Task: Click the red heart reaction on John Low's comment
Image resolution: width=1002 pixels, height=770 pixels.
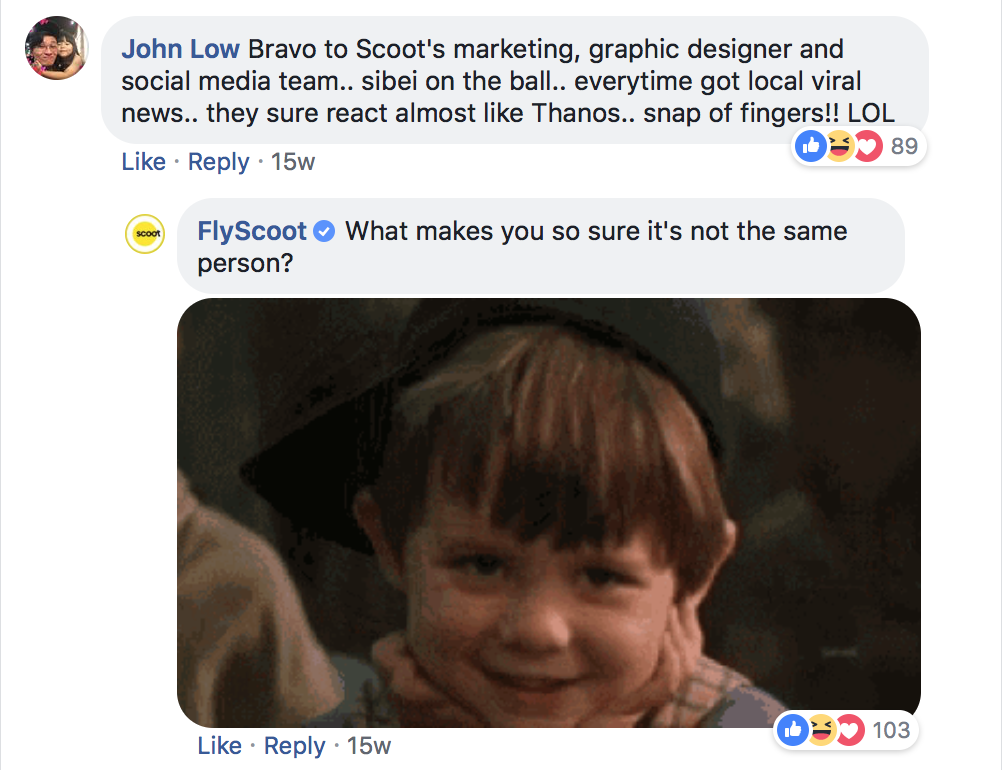Action: click(866, 147)
